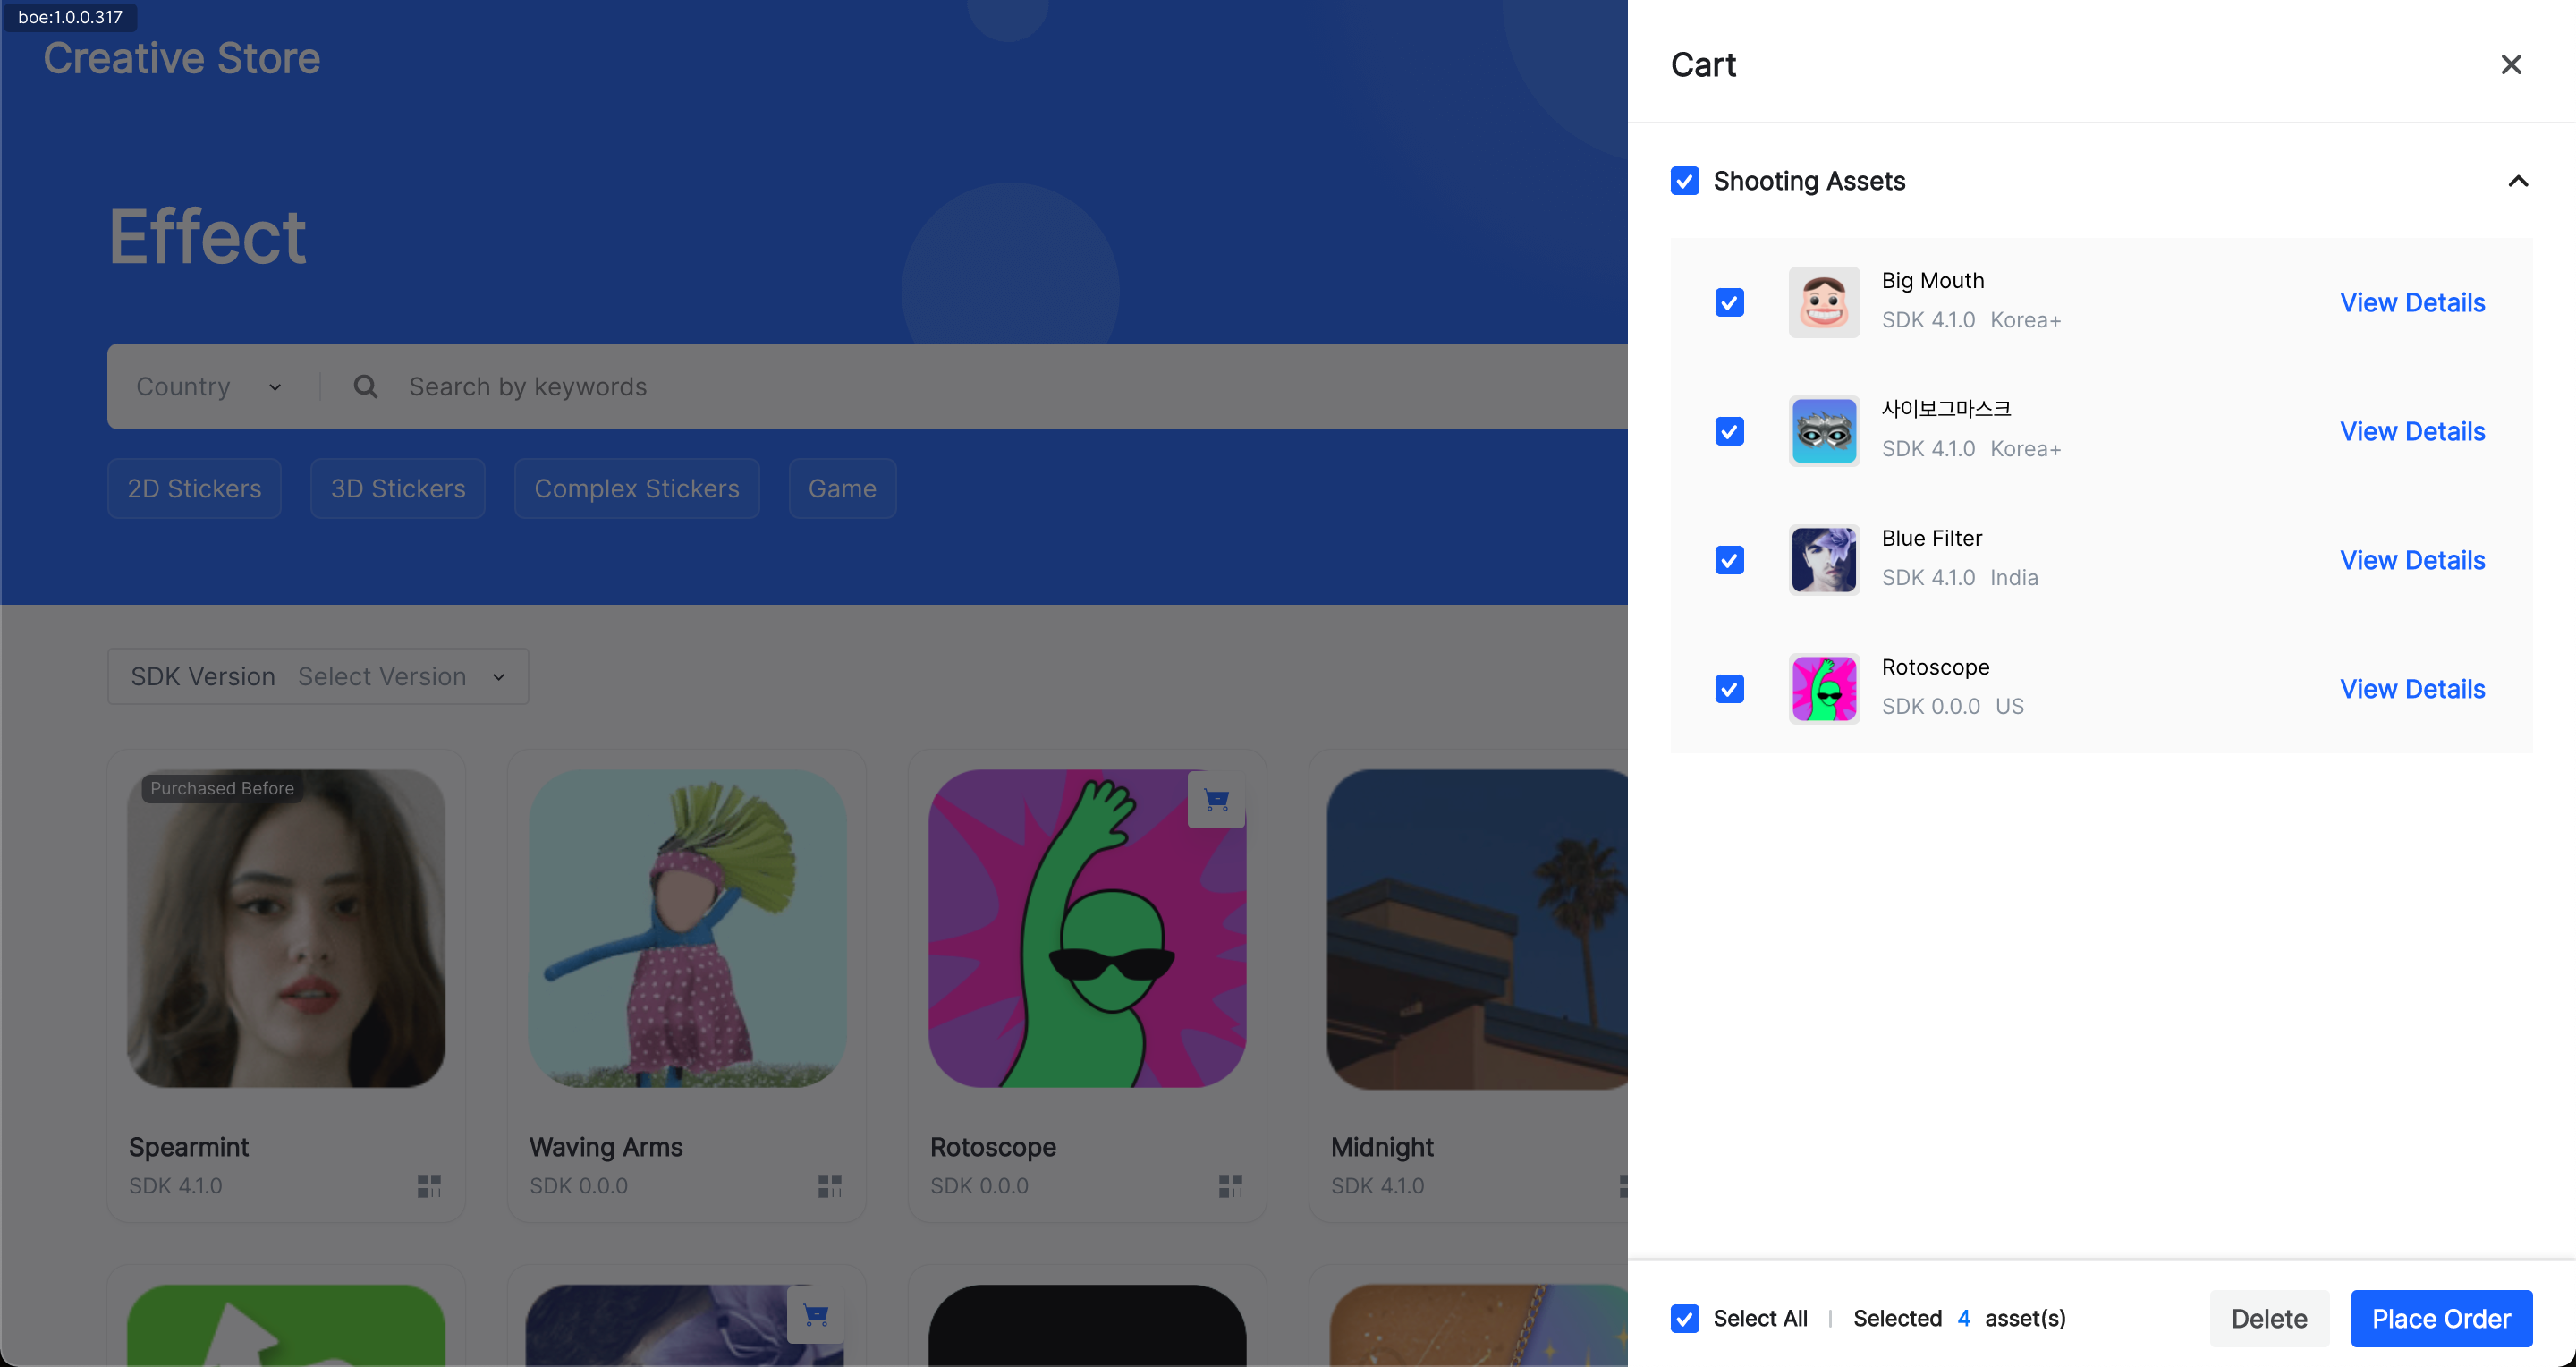Click QR grid icon on Waving Arms card
This screenshot has width=2576, height=1367.
pyautogui.click(x=830, y=1186)
